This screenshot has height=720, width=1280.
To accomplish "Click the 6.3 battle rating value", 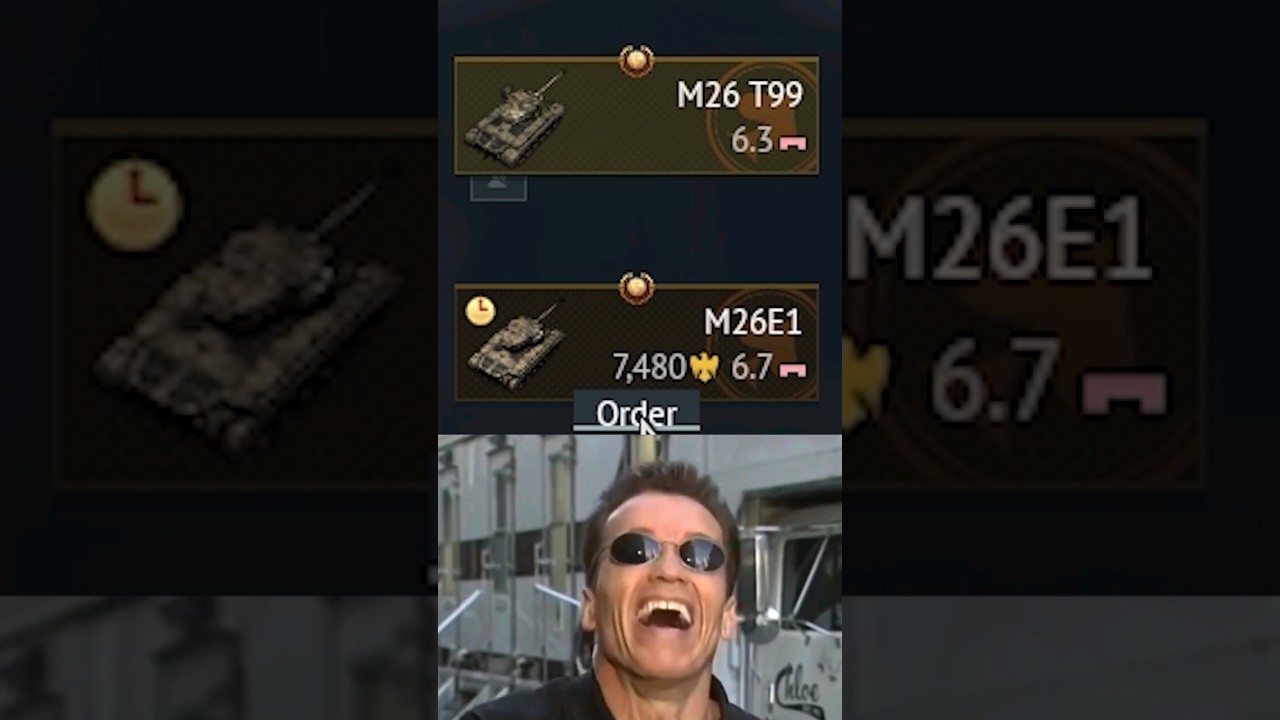I will click(751, 141).
